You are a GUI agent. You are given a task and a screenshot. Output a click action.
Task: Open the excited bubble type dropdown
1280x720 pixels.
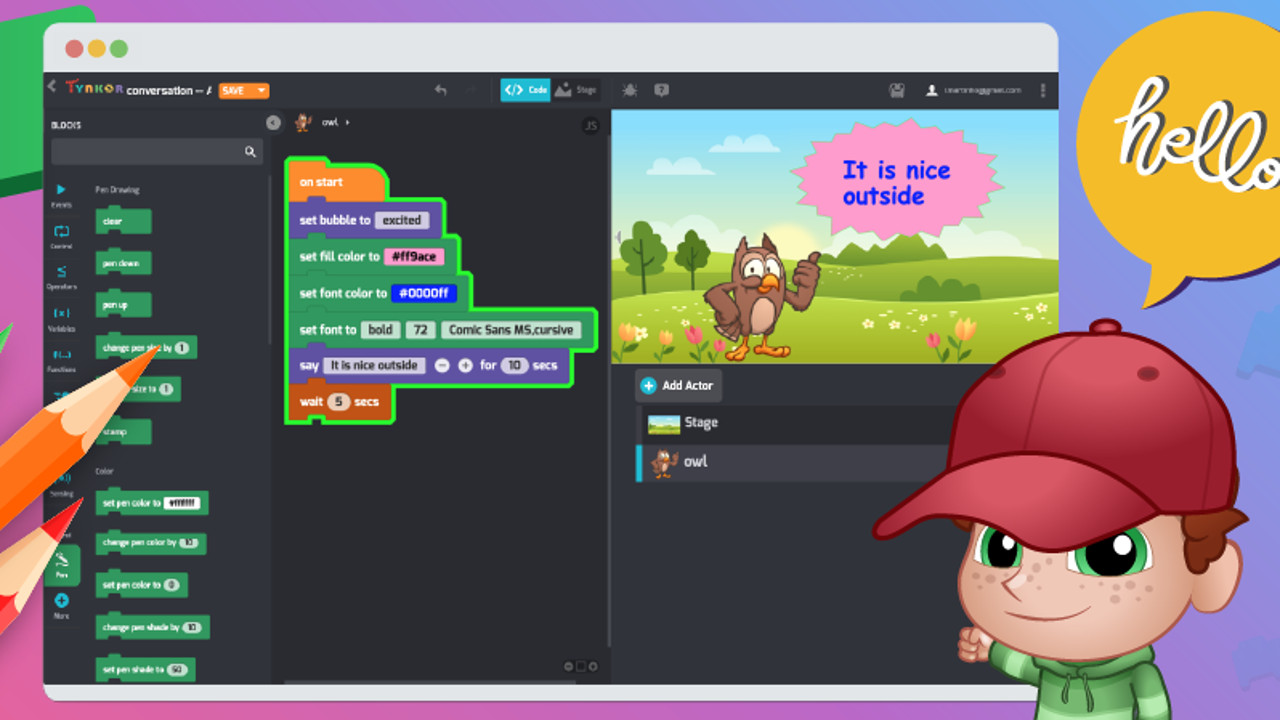[402, 220]
